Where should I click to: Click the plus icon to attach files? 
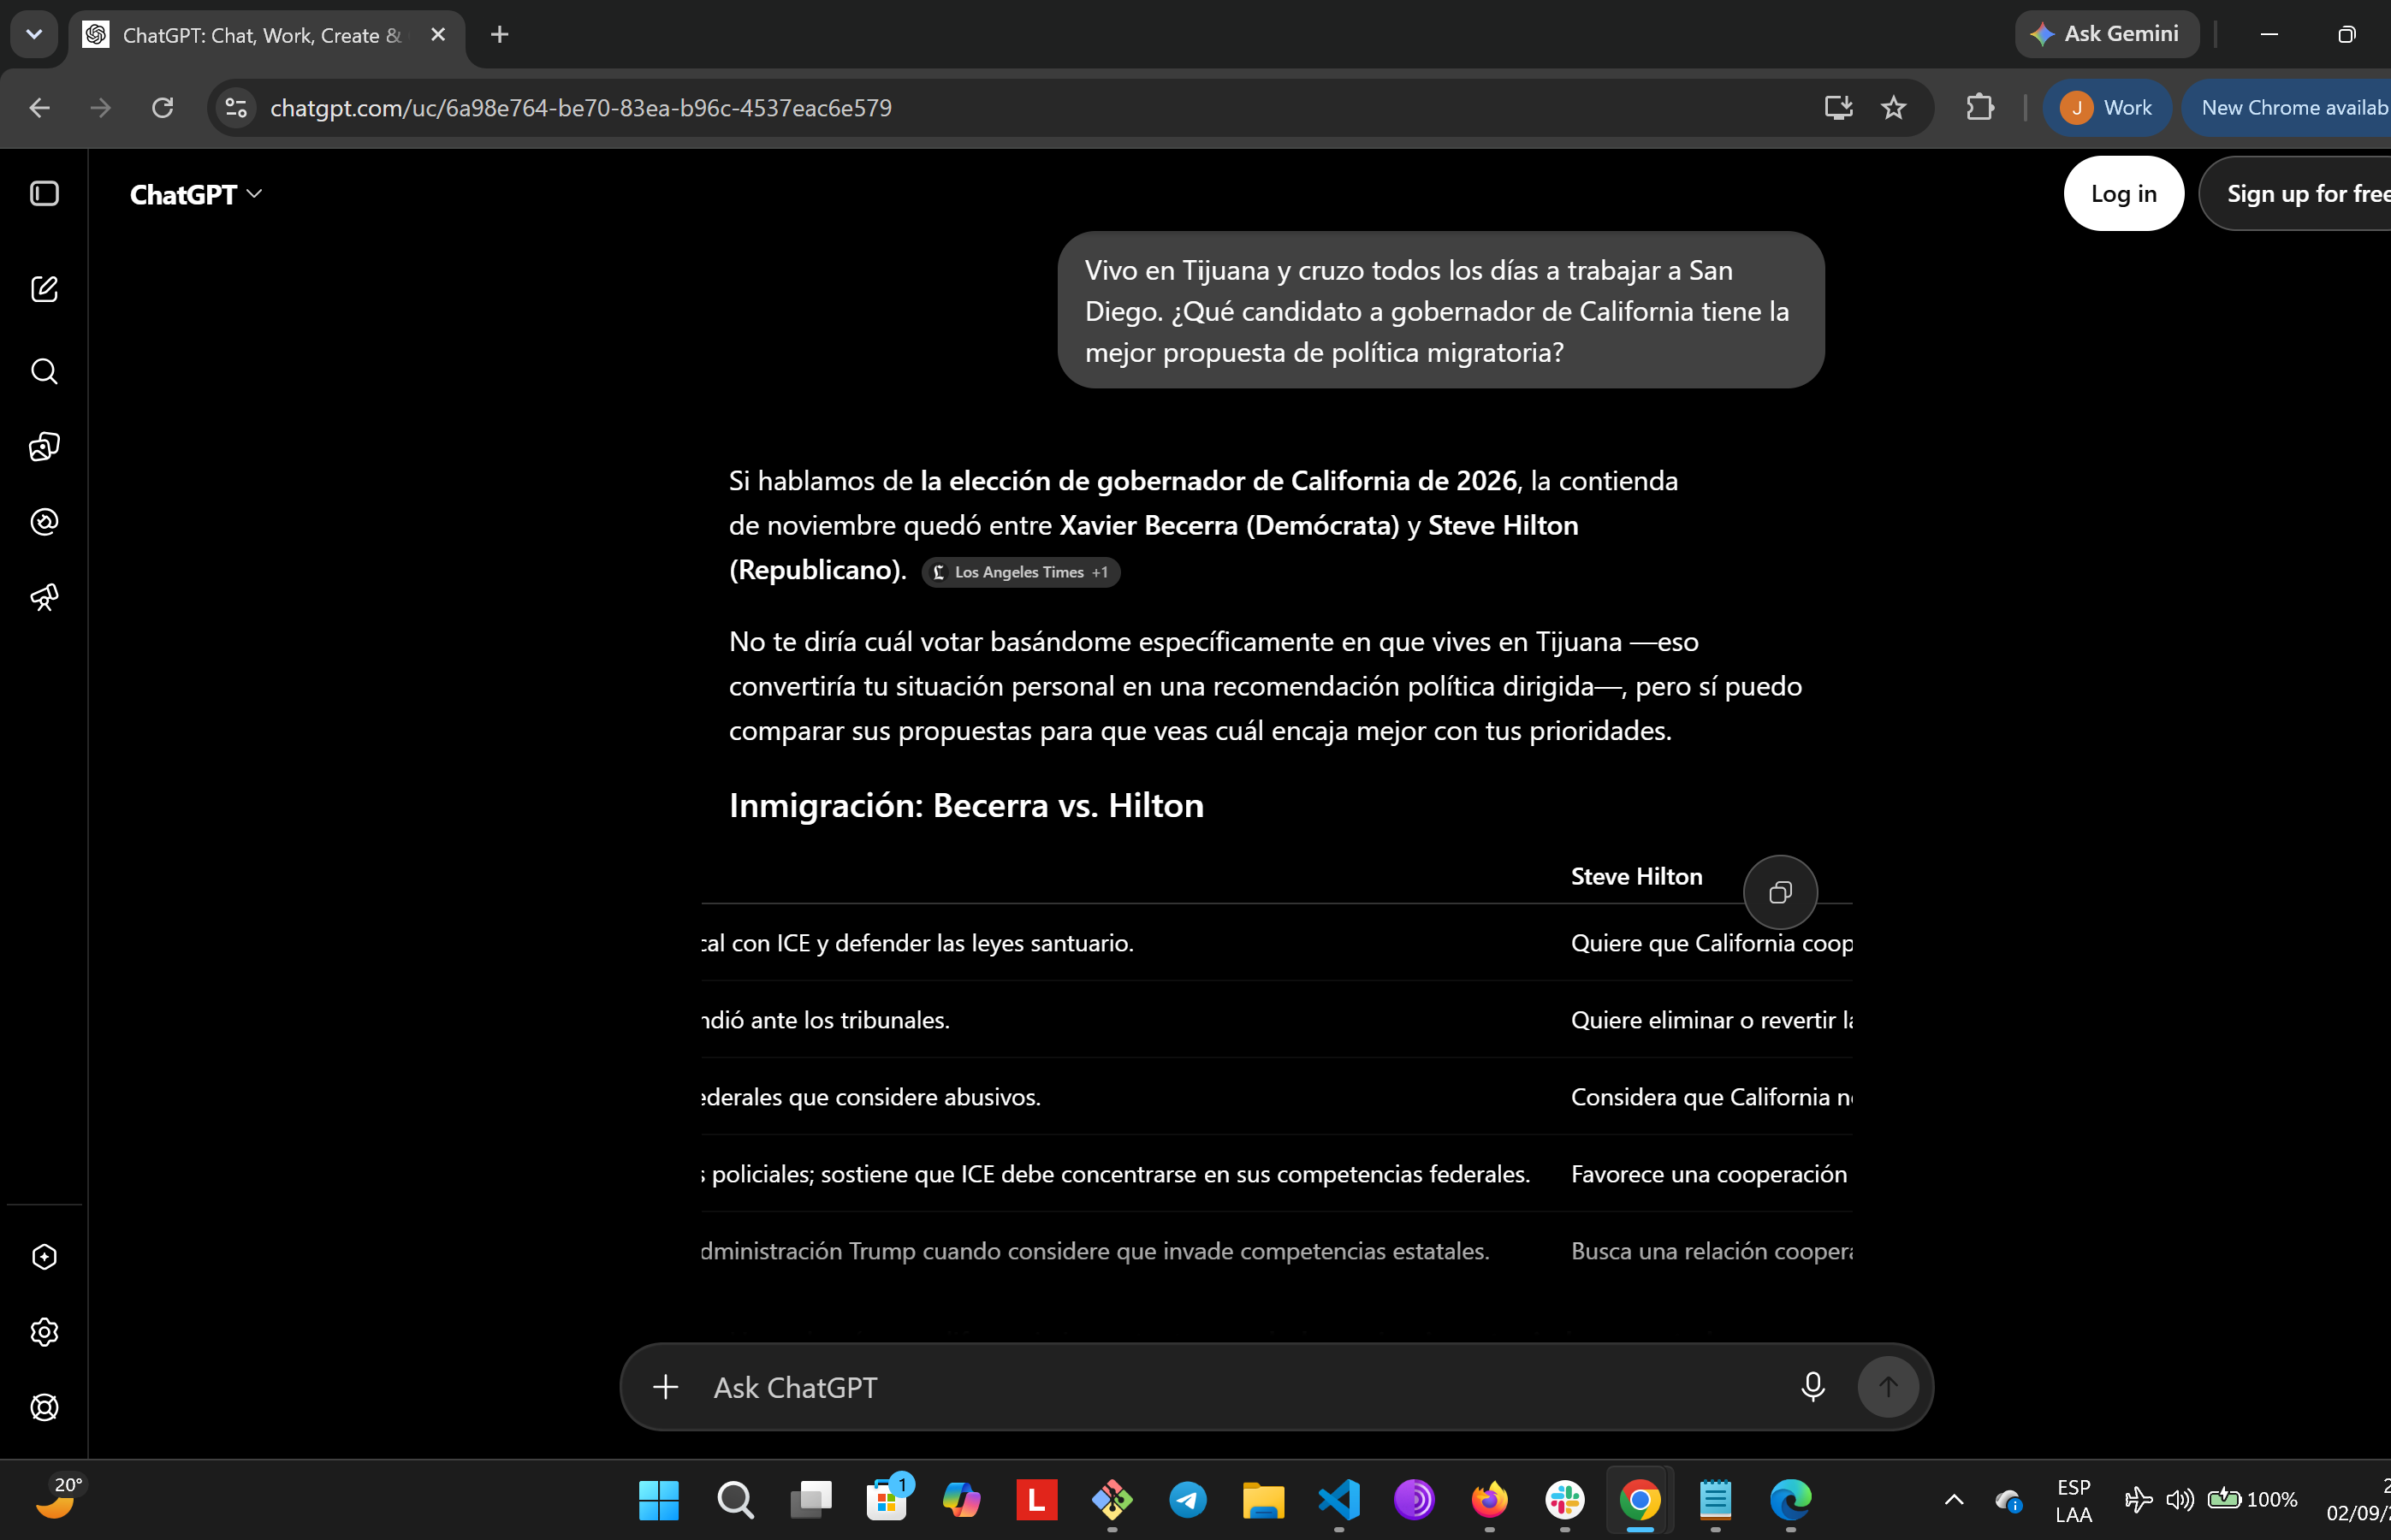coord(665,1387)
